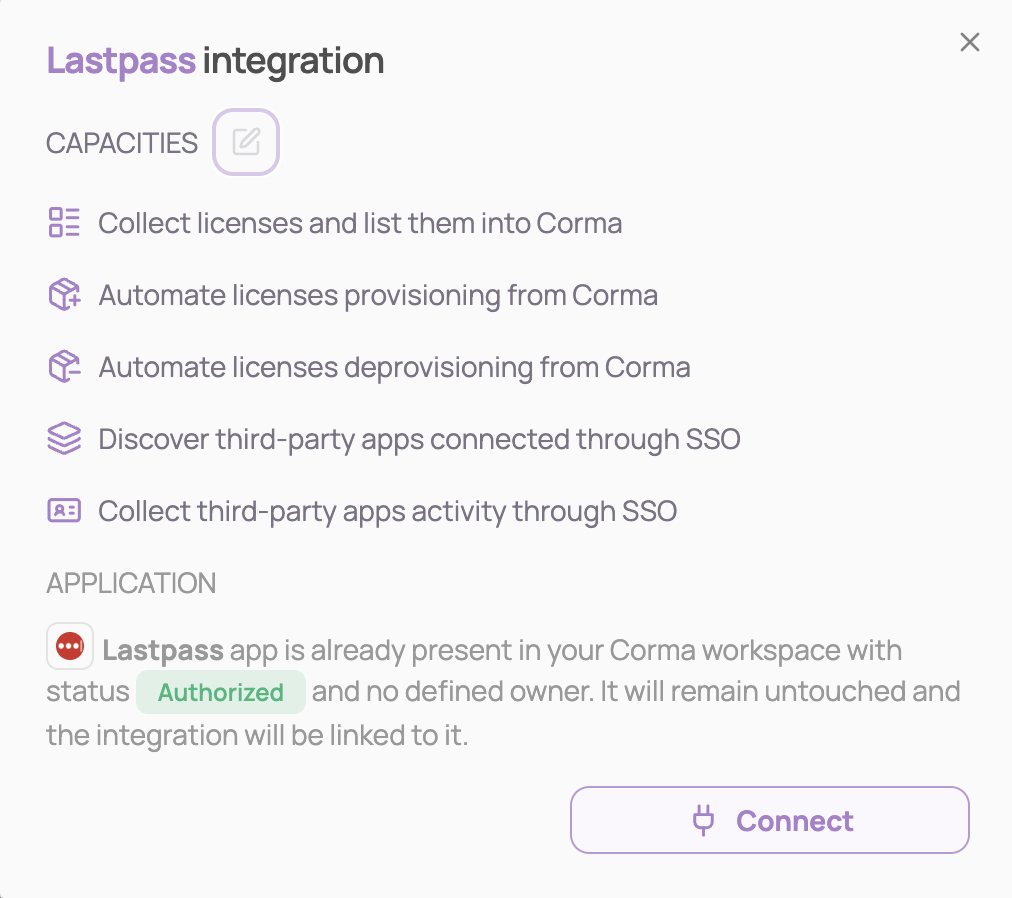Click the bold Lastpass app name
The height and width of the screenshot is (898, 1012).
tap(163, 650)
